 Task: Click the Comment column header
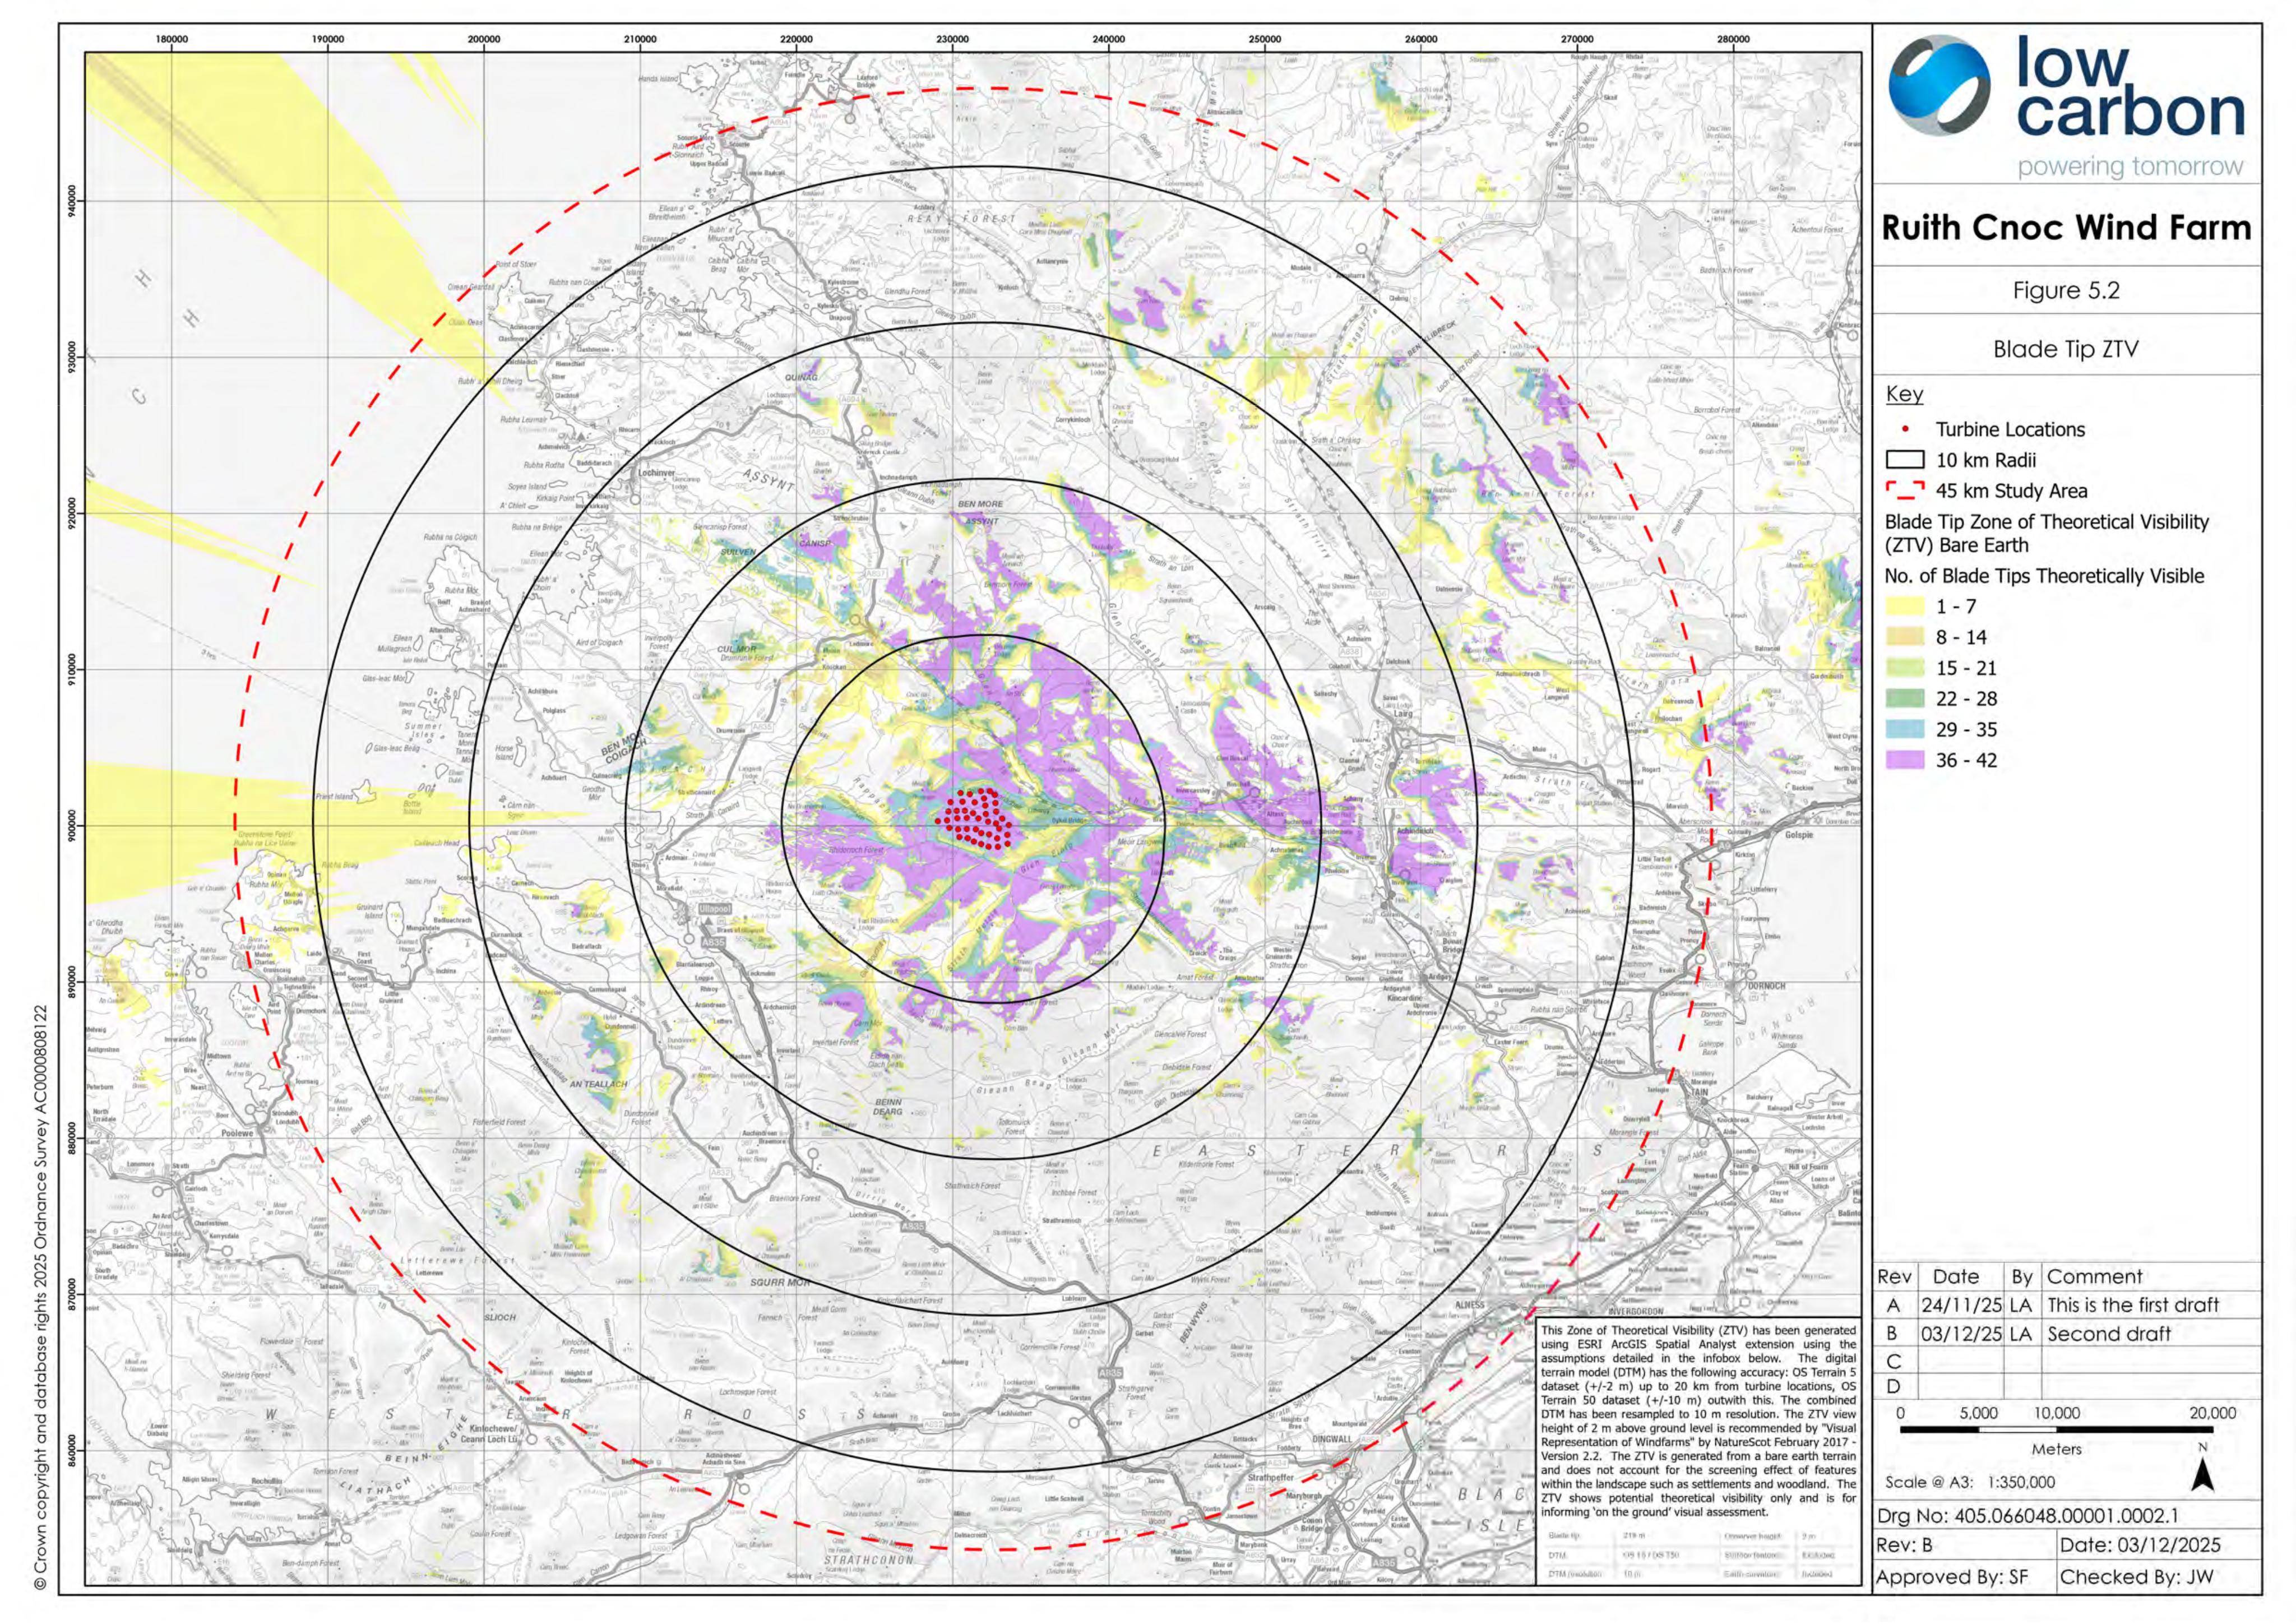coord(2094,1277)
